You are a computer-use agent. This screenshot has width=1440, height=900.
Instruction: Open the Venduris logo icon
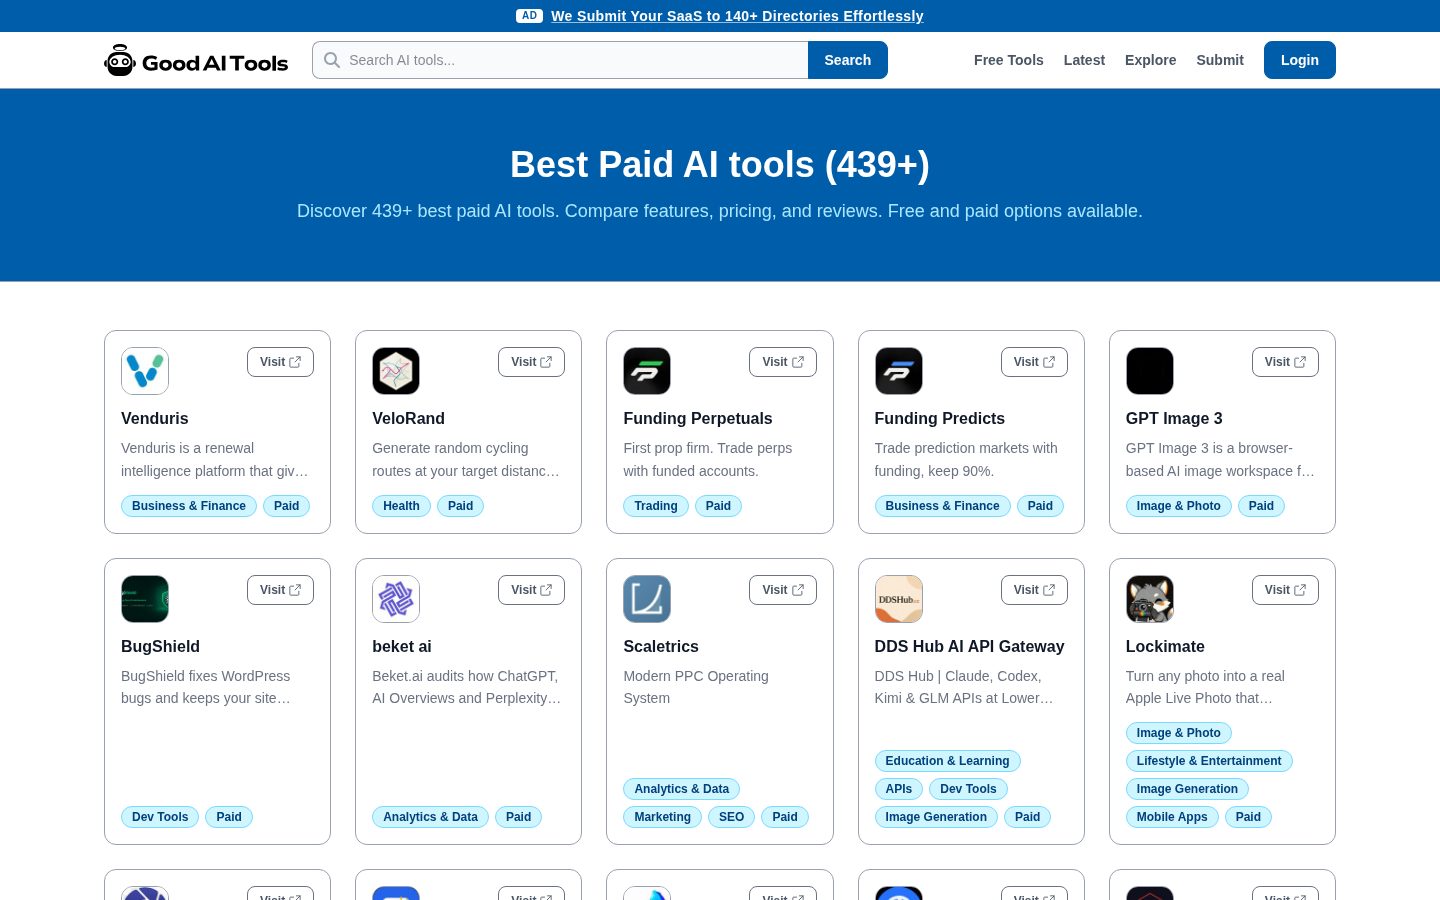coord(145,371)
